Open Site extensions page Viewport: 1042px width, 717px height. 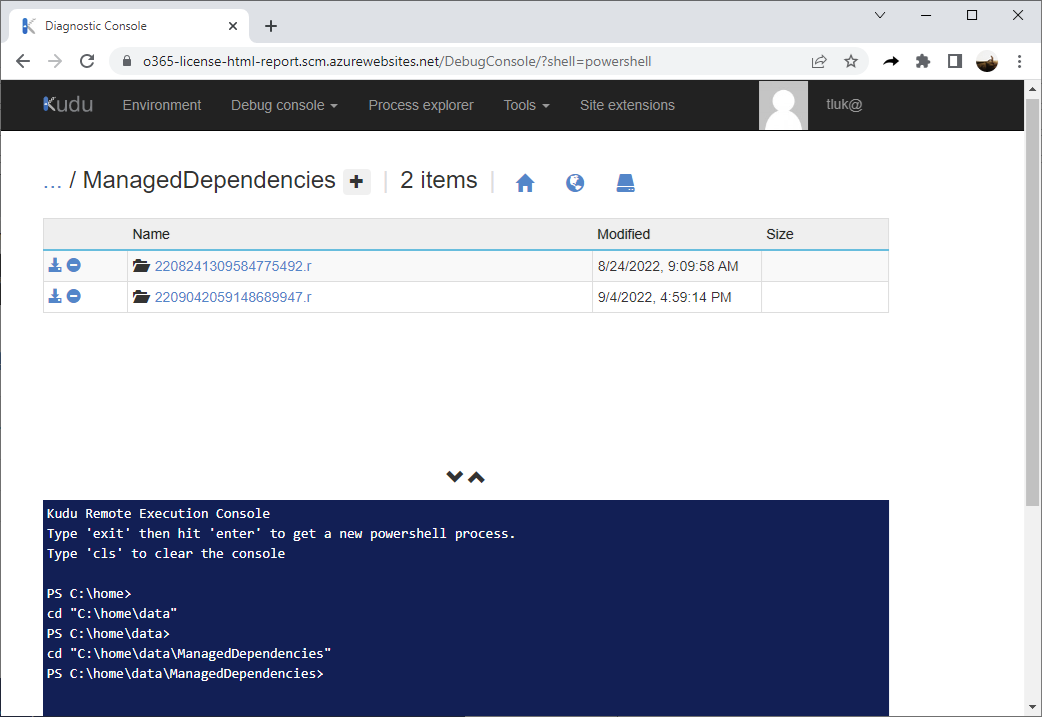click(627, 105)
